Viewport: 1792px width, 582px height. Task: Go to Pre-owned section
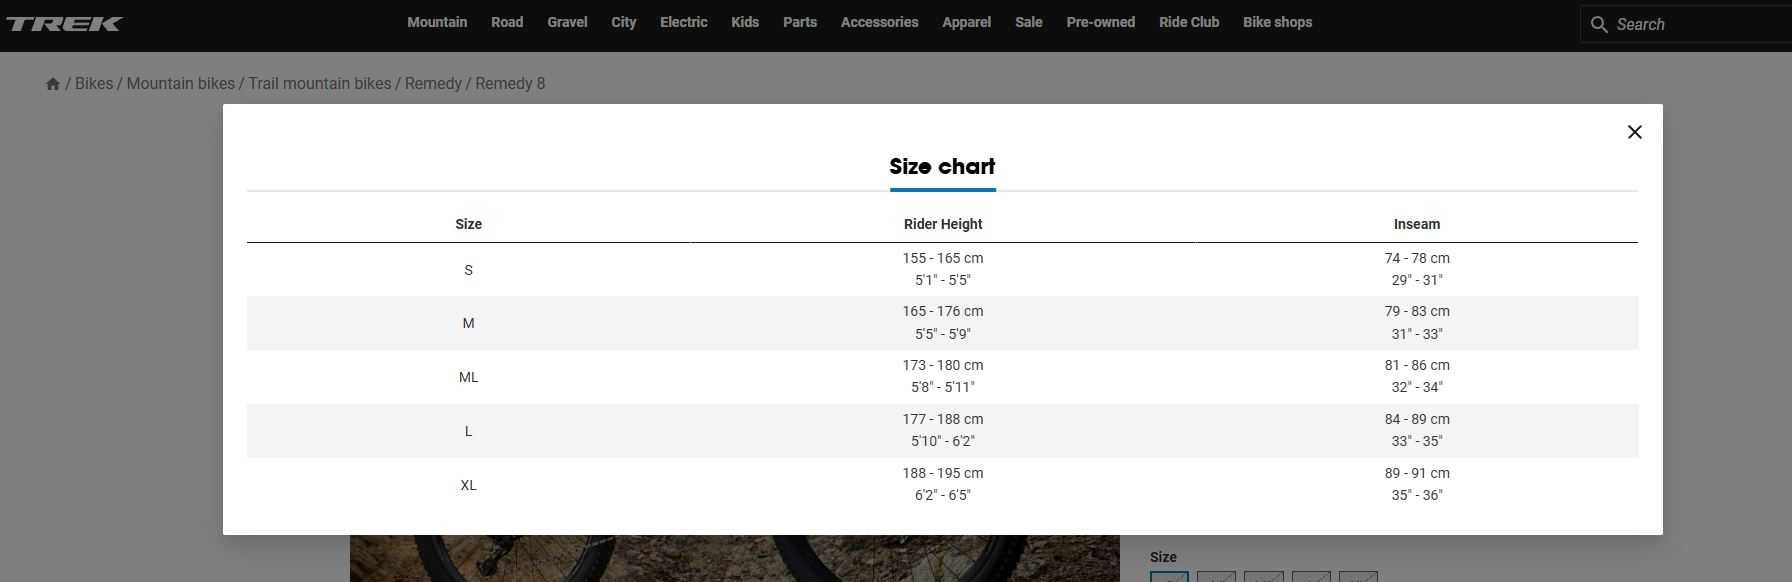[x=1101, y=22]
